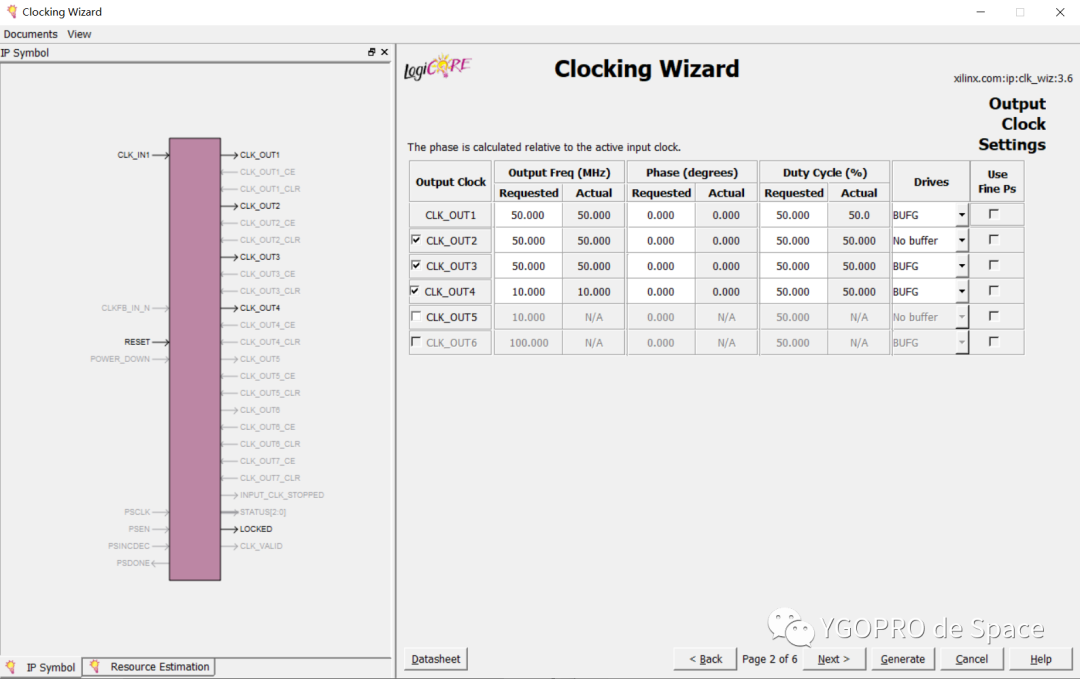
Task: Click CLK_OUT6 requested frequency 100.000
Action: (528, 342)
